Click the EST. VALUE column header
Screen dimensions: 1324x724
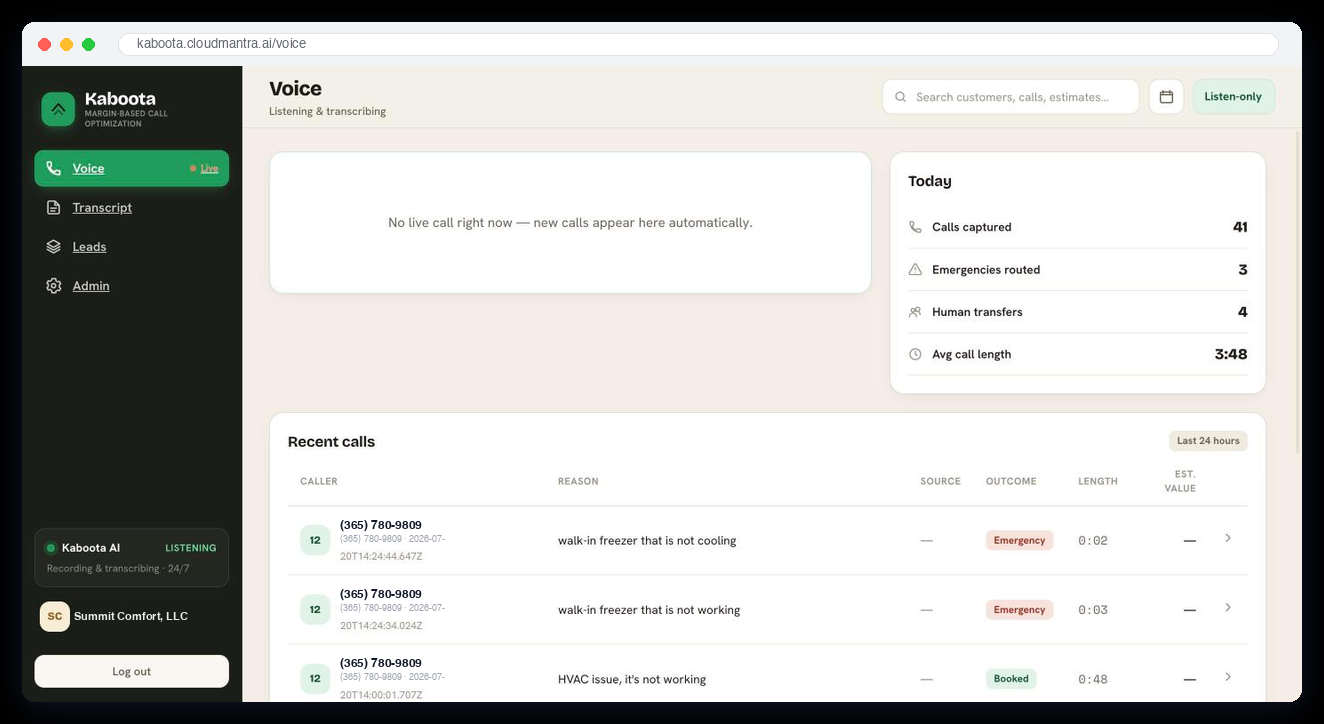1181,481
